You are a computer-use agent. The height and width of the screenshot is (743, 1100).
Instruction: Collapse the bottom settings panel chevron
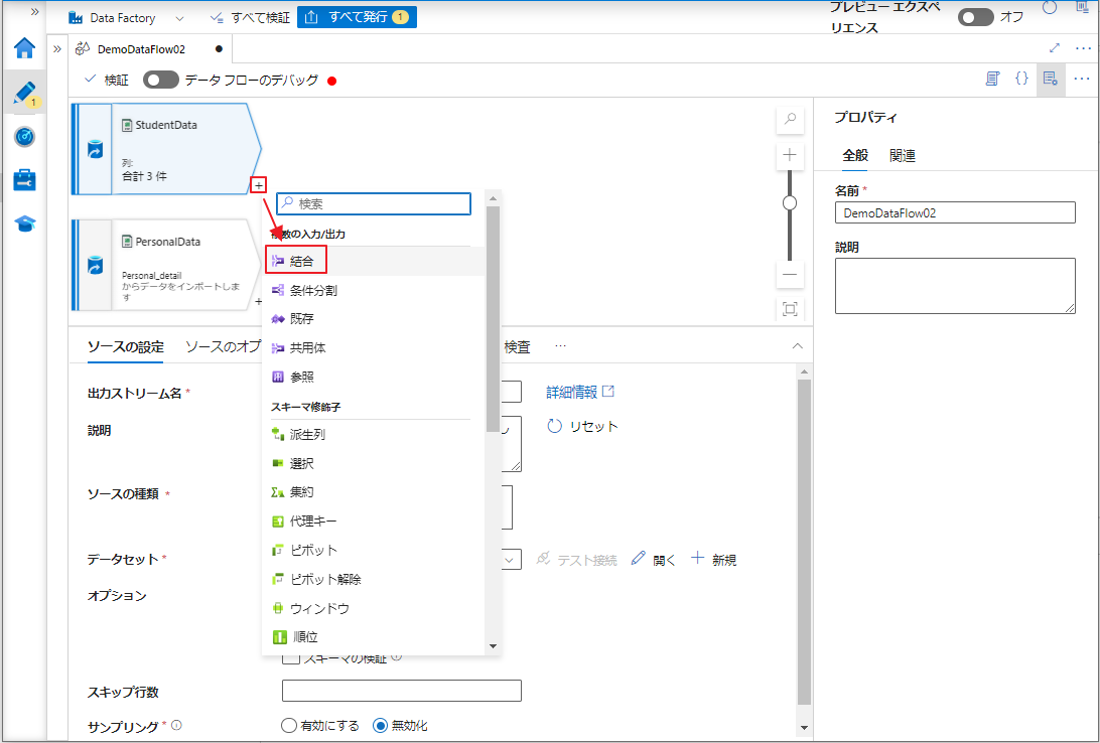(x=797, y=346)
